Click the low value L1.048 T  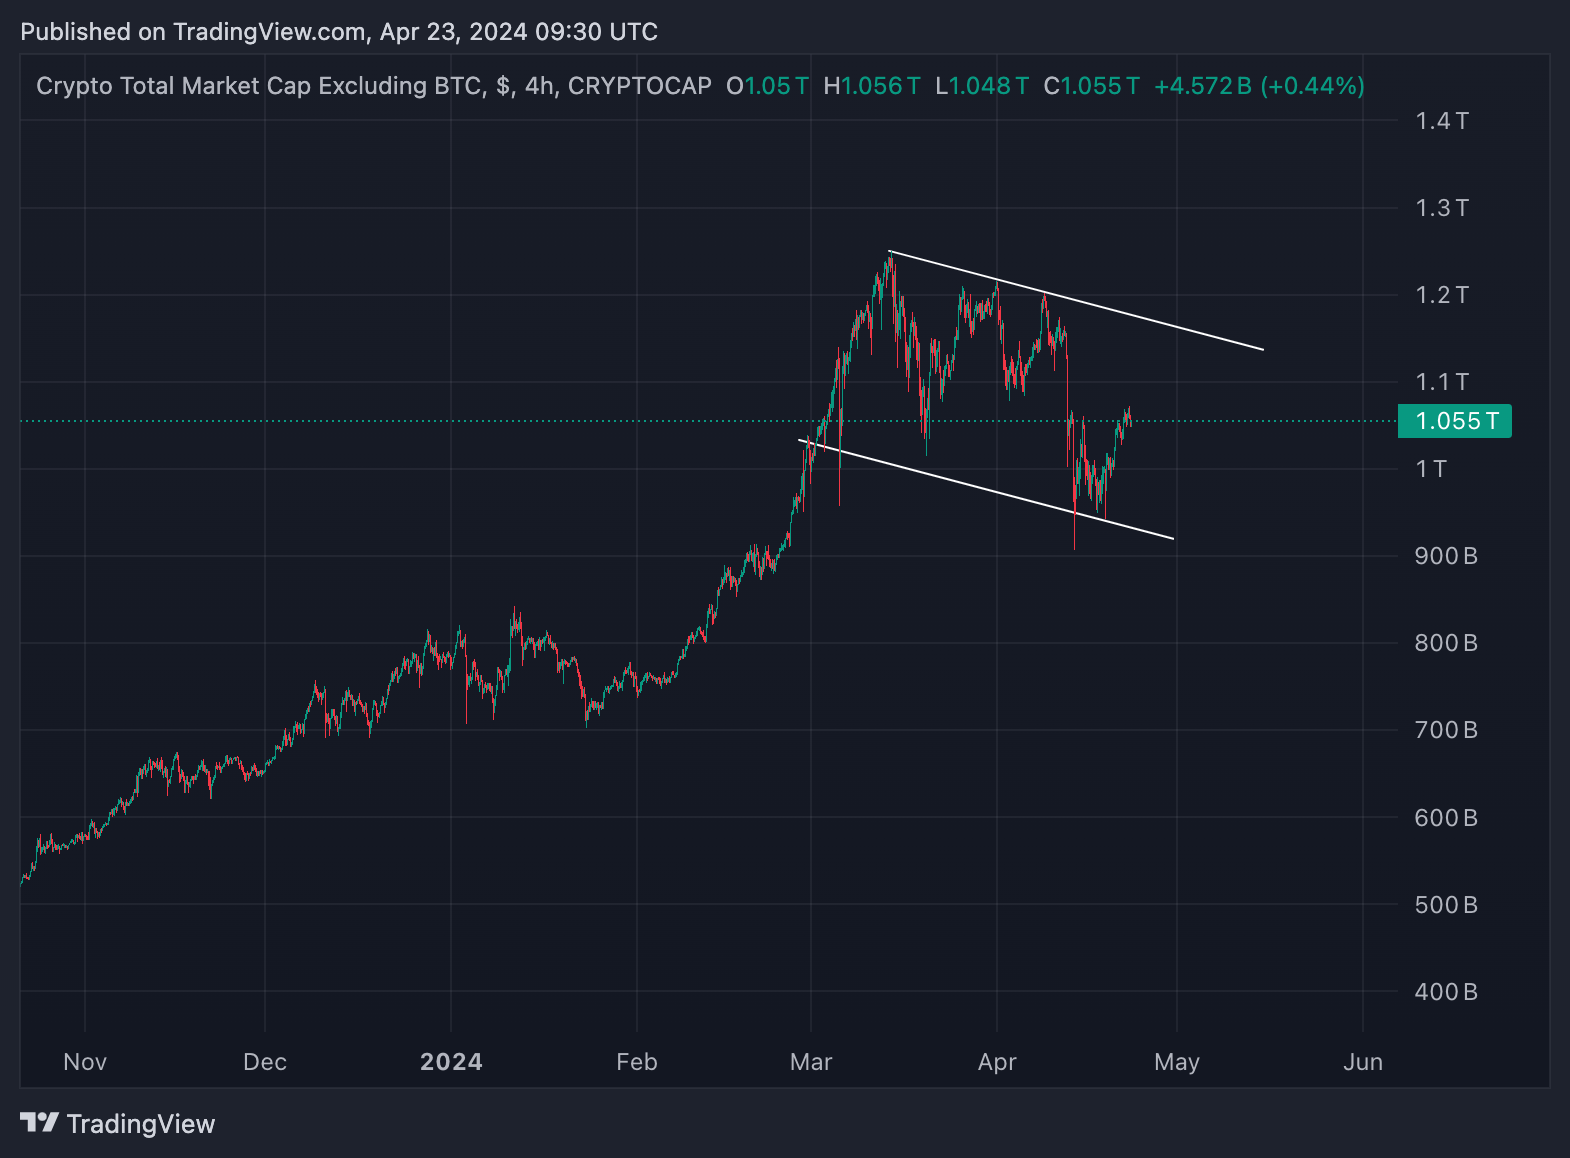coord(982,86)
